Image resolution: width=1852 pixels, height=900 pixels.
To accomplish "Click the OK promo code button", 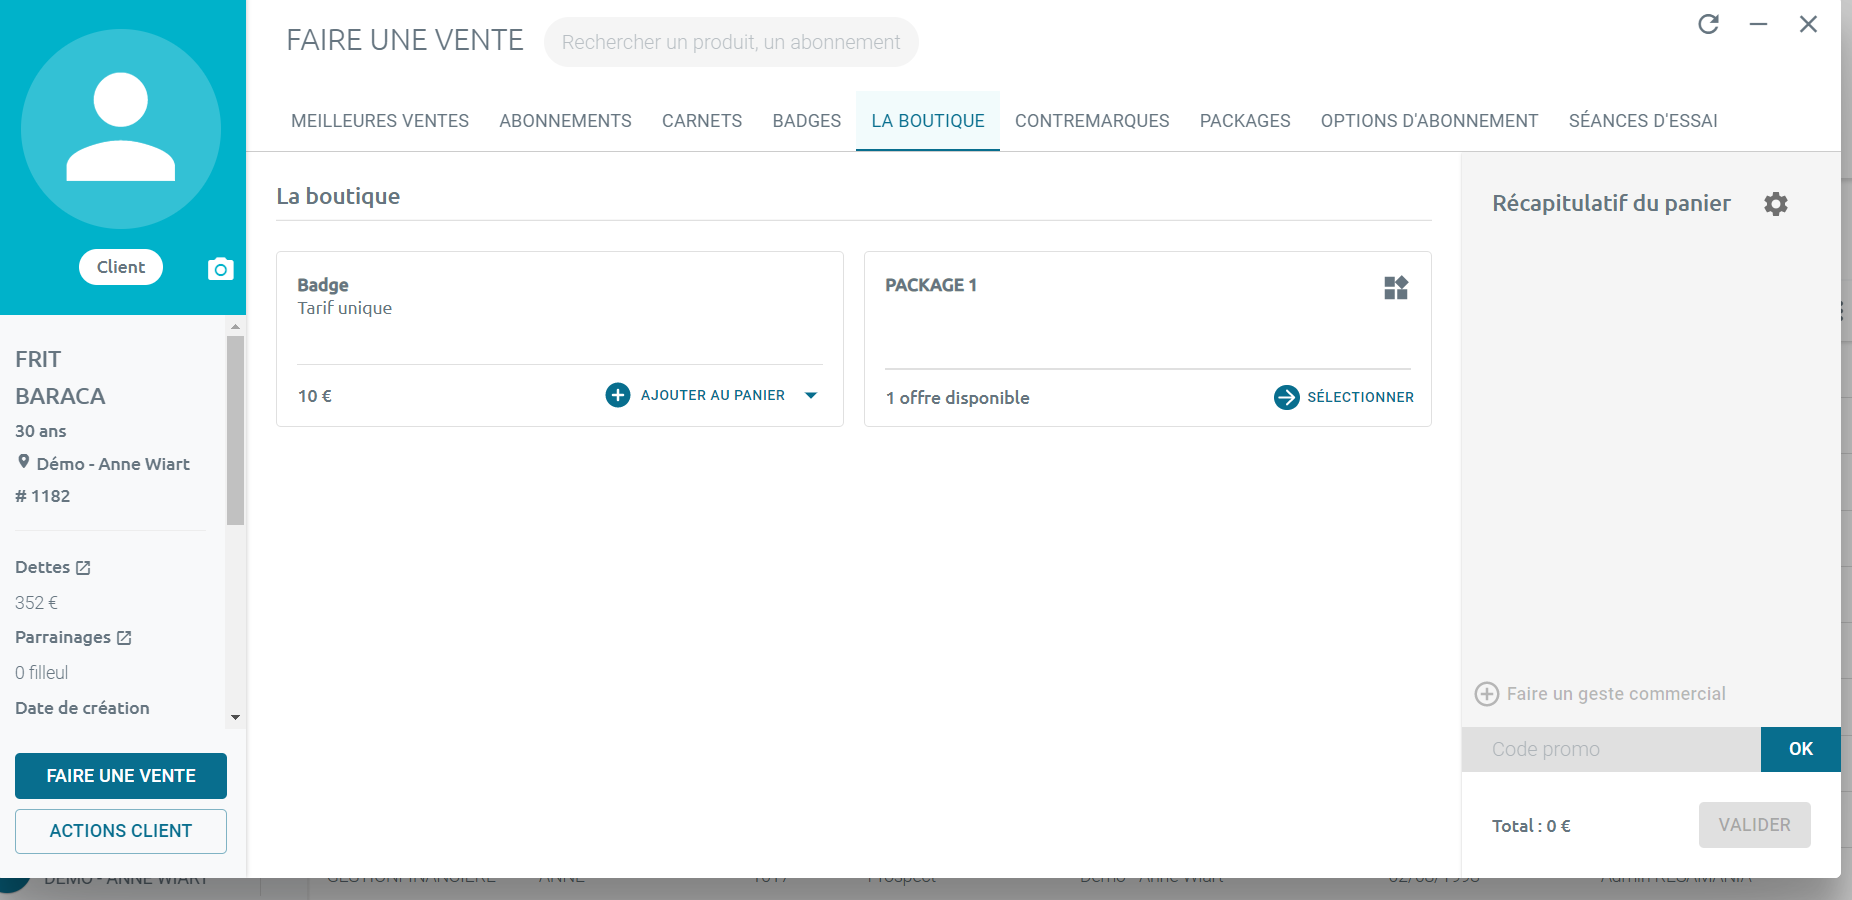I will [x=1800, y=749].
